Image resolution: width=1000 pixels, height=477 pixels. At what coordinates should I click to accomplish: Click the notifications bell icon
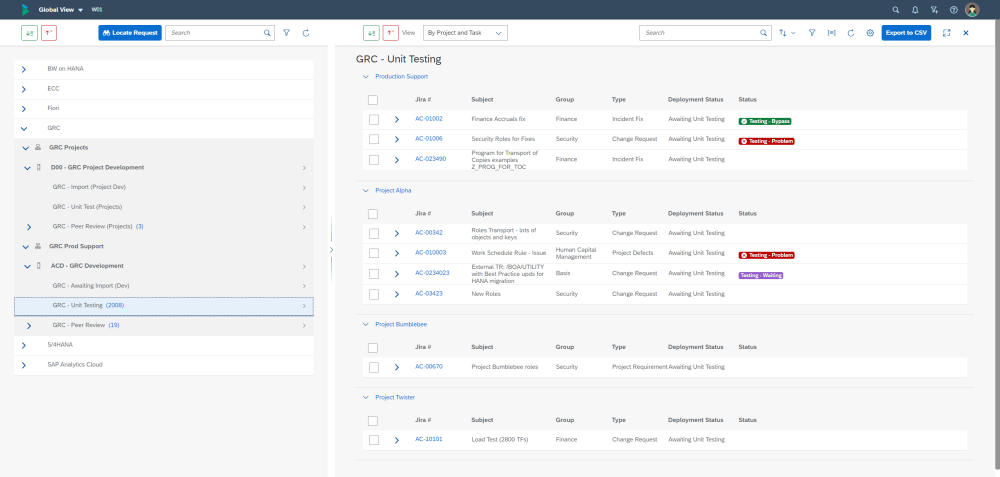[x=915, y=10]
